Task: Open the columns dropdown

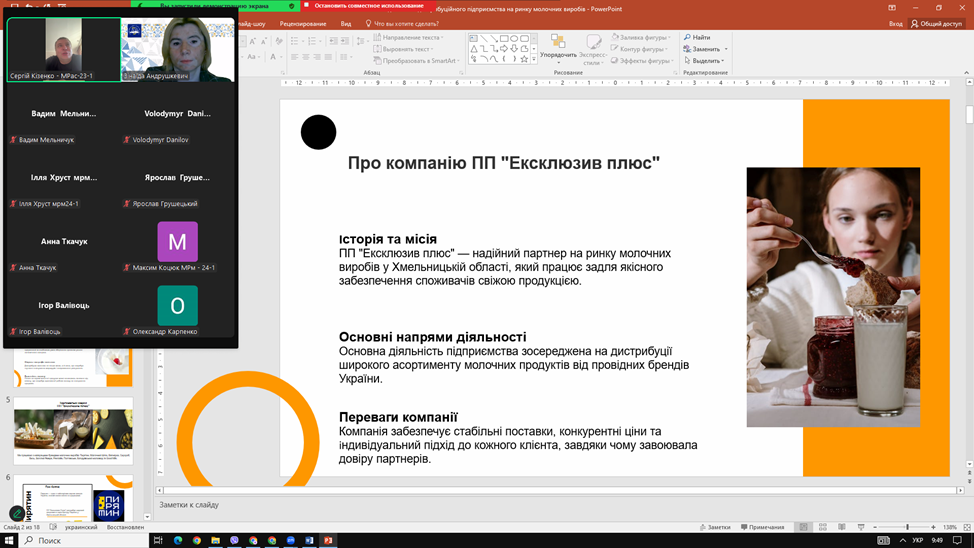Action: (345, 57)
